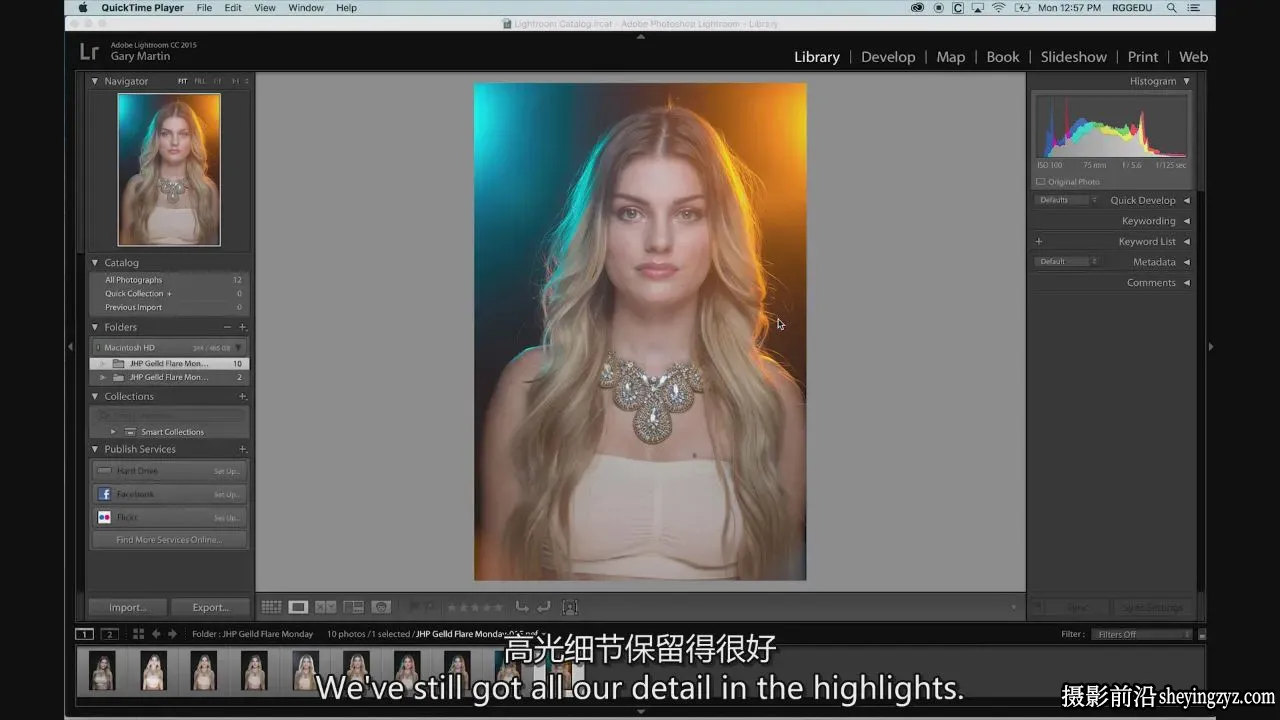Viewport: 1280px width, 720px height.
Task: Open Spotlight search in macOS menu bar
Action: tap(1171, 8)
